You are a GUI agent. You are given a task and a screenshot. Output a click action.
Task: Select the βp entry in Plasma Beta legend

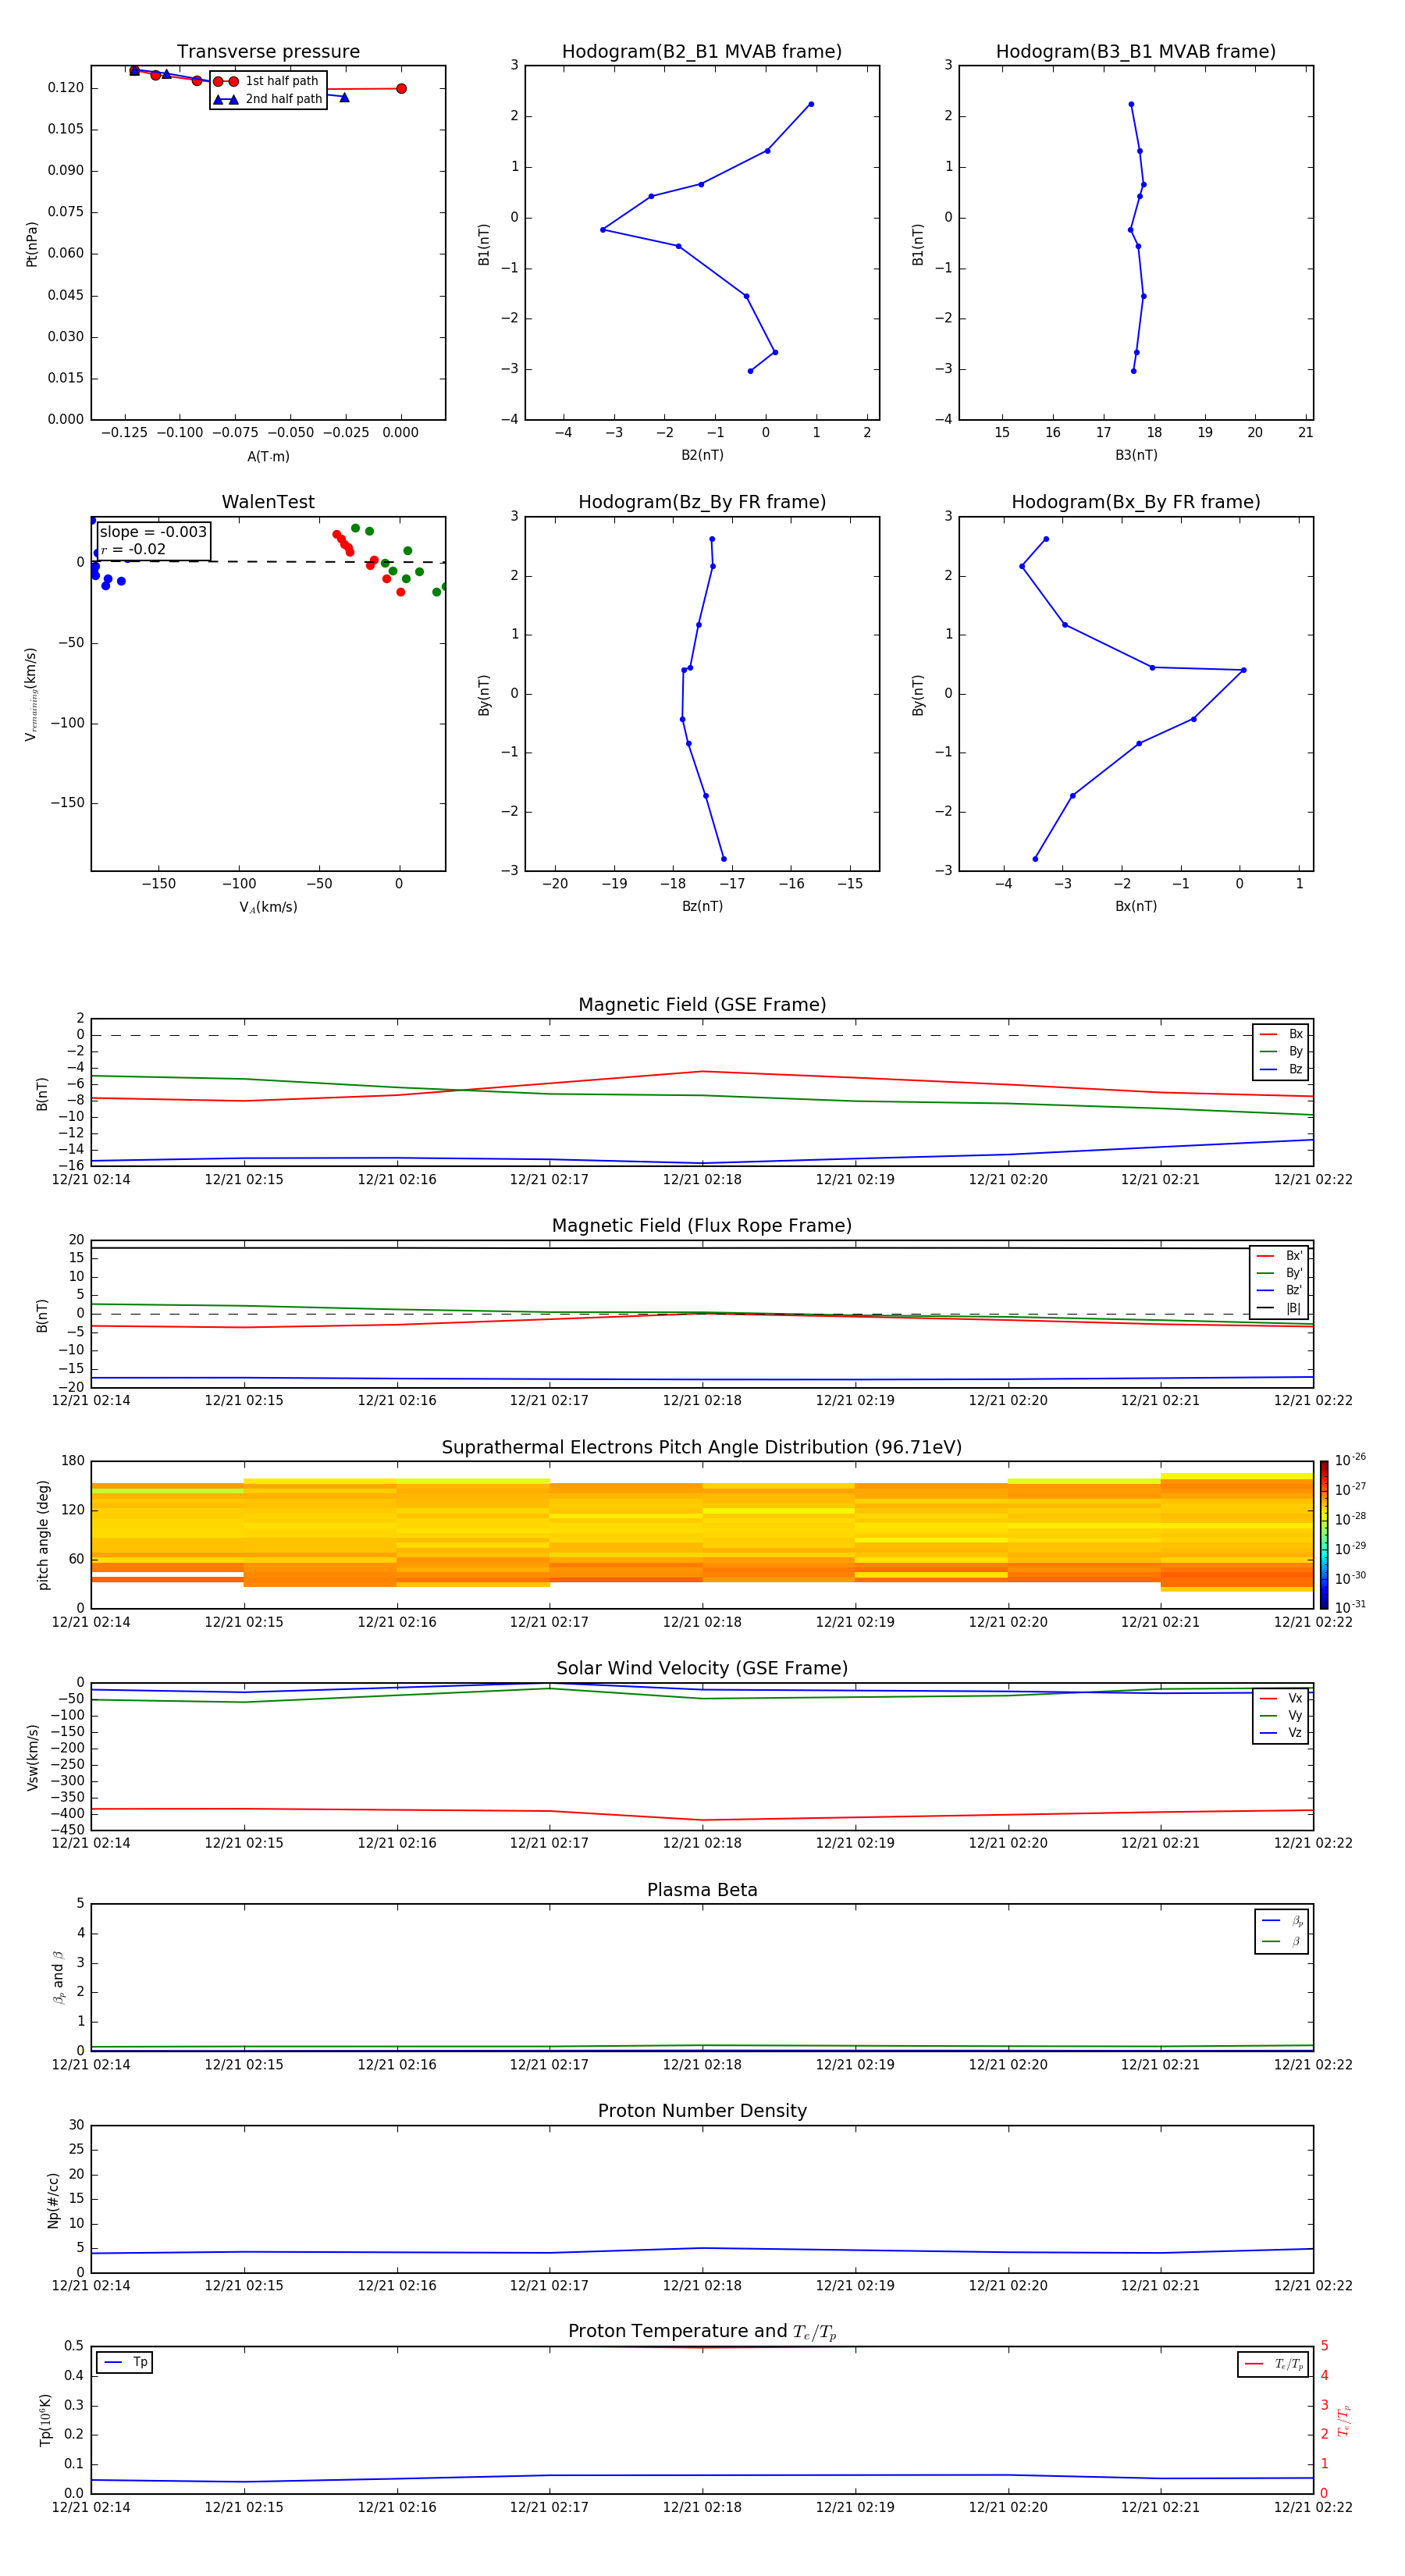1282,1921
